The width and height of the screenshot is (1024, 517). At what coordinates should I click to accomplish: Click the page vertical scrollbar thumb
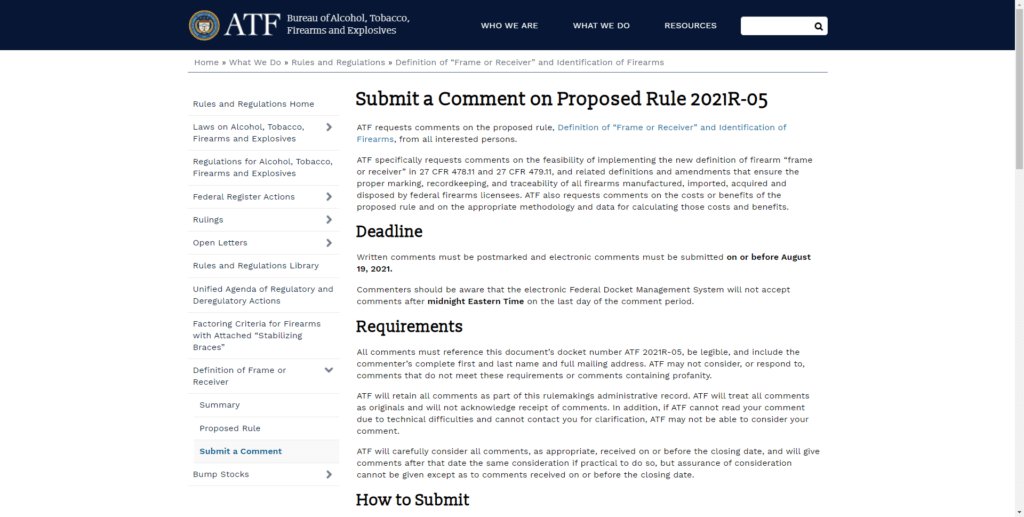click(x=1019, y=88)
